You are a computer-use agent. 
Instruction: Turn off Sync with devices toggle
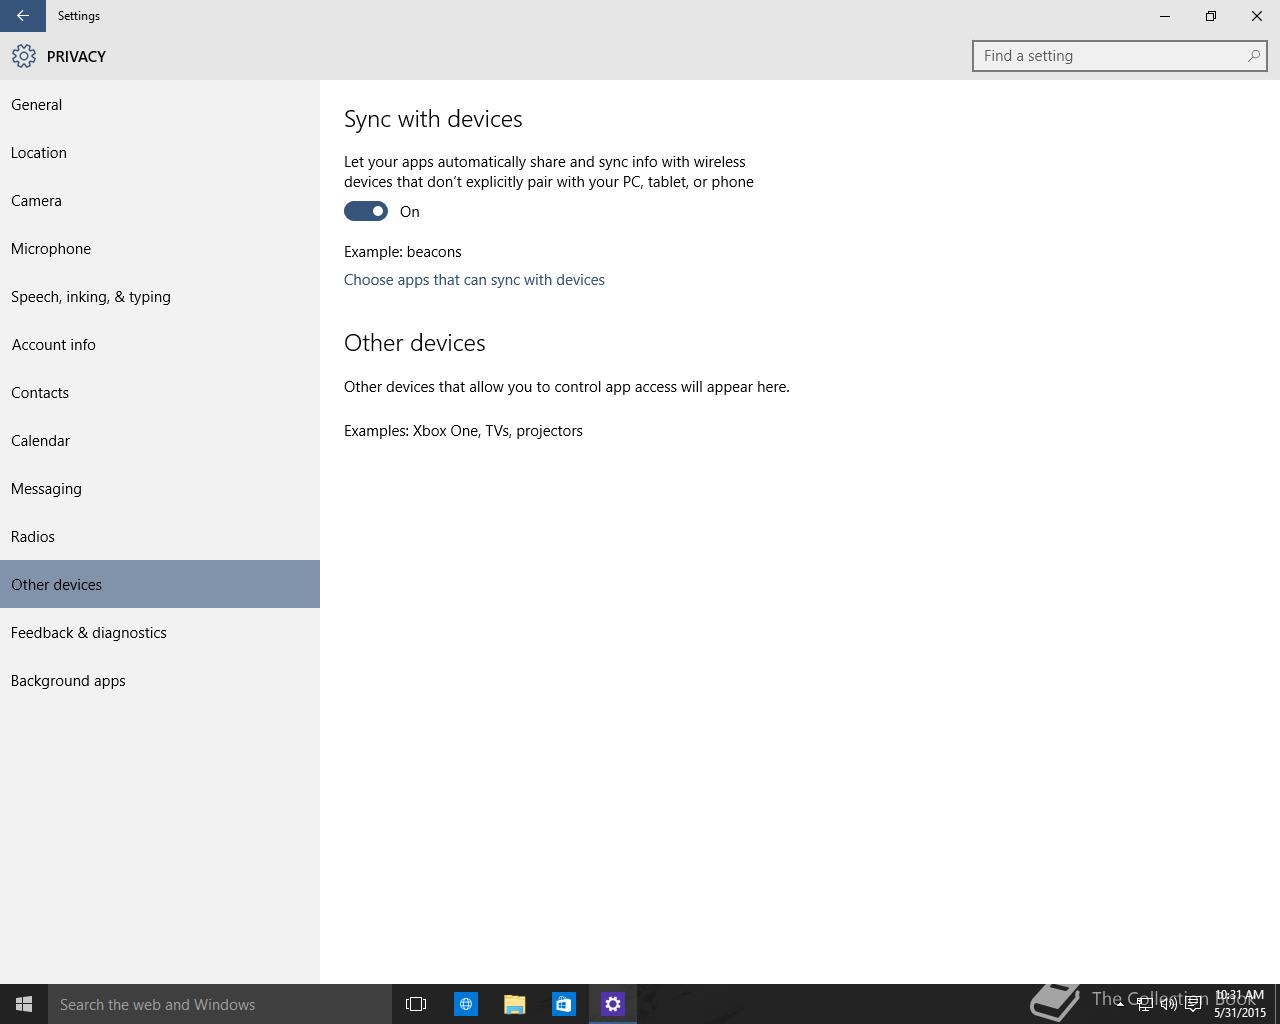(366, 211)
